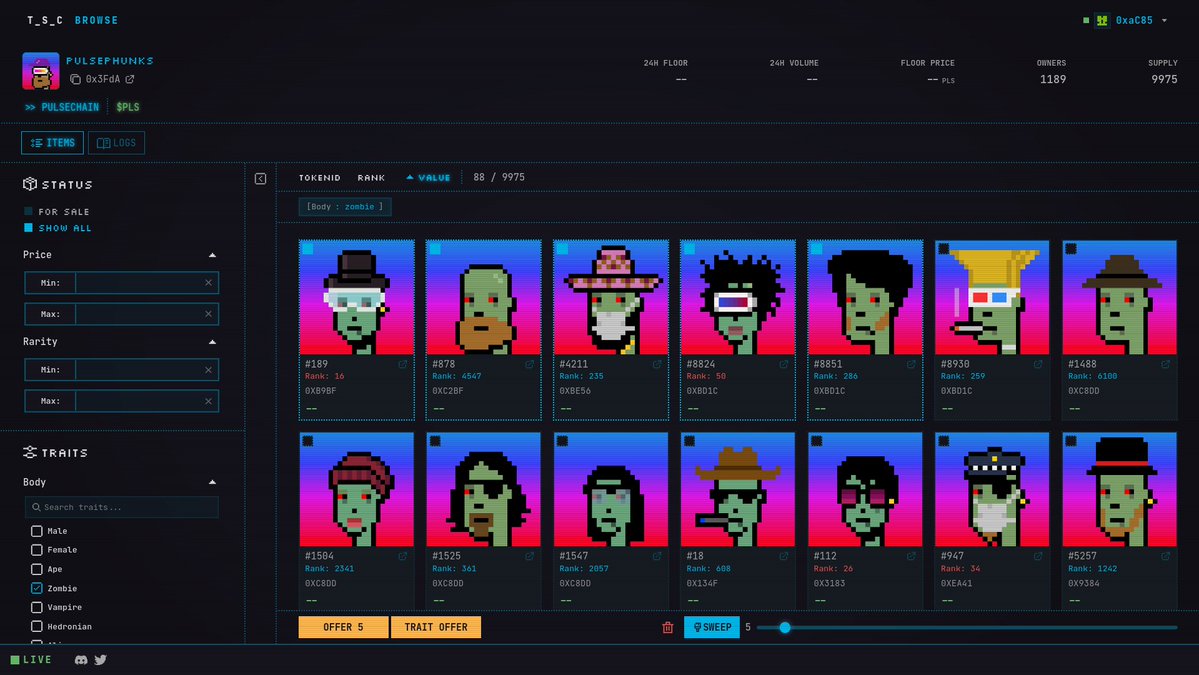Select the token #1488 card checkbox

(1071, 248)
